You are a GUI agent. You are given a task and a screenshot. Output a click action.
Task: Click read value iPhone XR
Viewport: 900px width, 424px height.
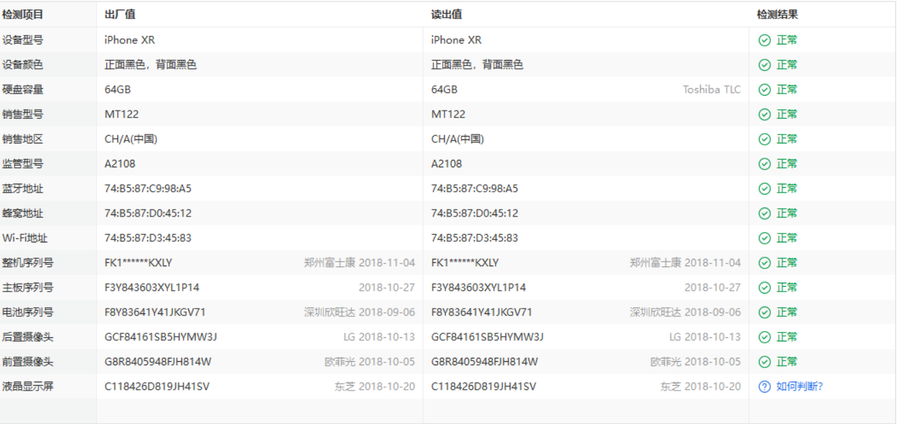coord(456,40)
